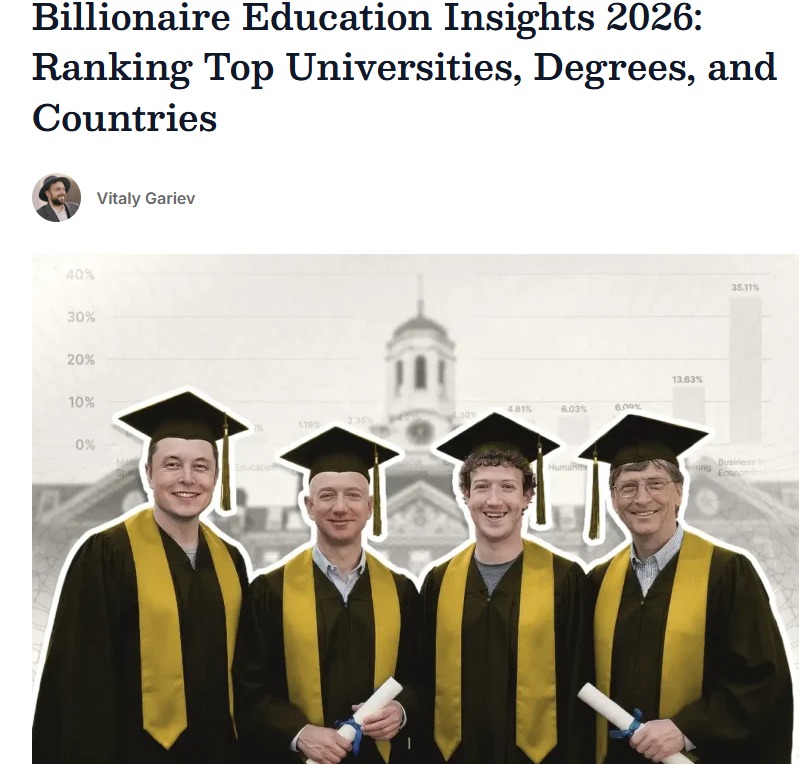Click the 30% axis label
The image size is (799, 764).
tap(81, 317)
